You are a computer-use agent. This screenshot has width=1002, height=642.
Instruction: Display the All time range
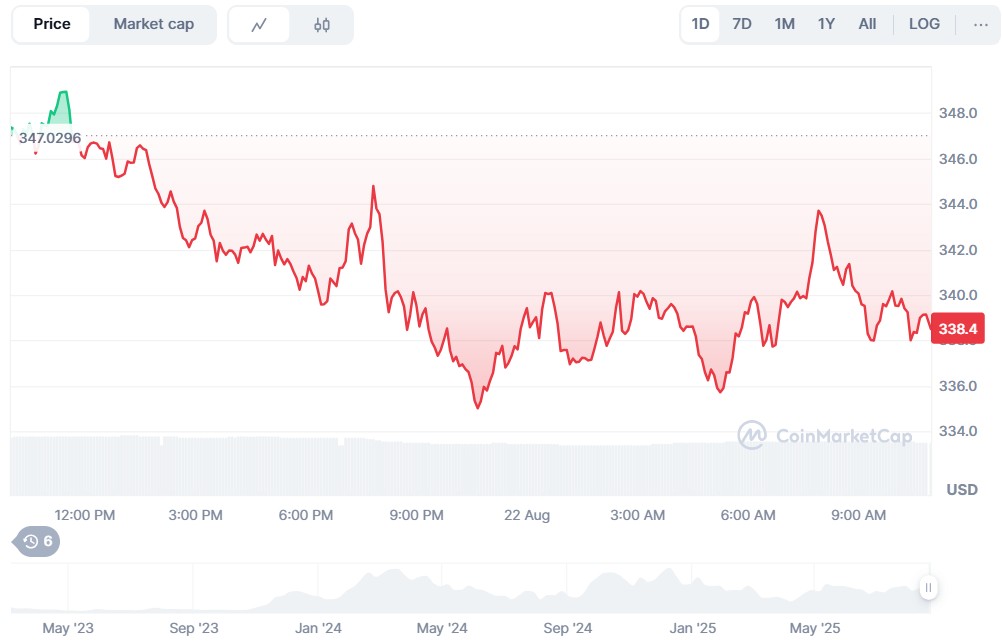coord(867,24)
